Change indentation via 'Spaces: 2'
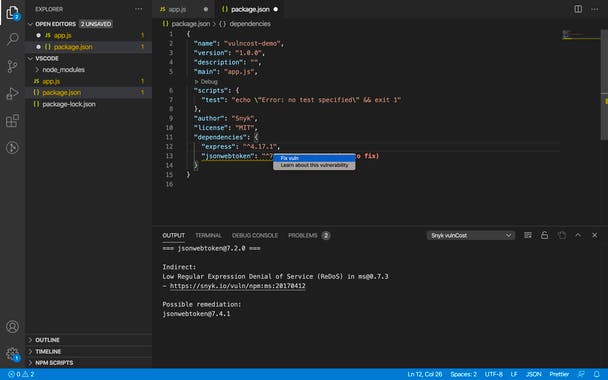This screenshot has height=380, width=608. click(463, 374)
